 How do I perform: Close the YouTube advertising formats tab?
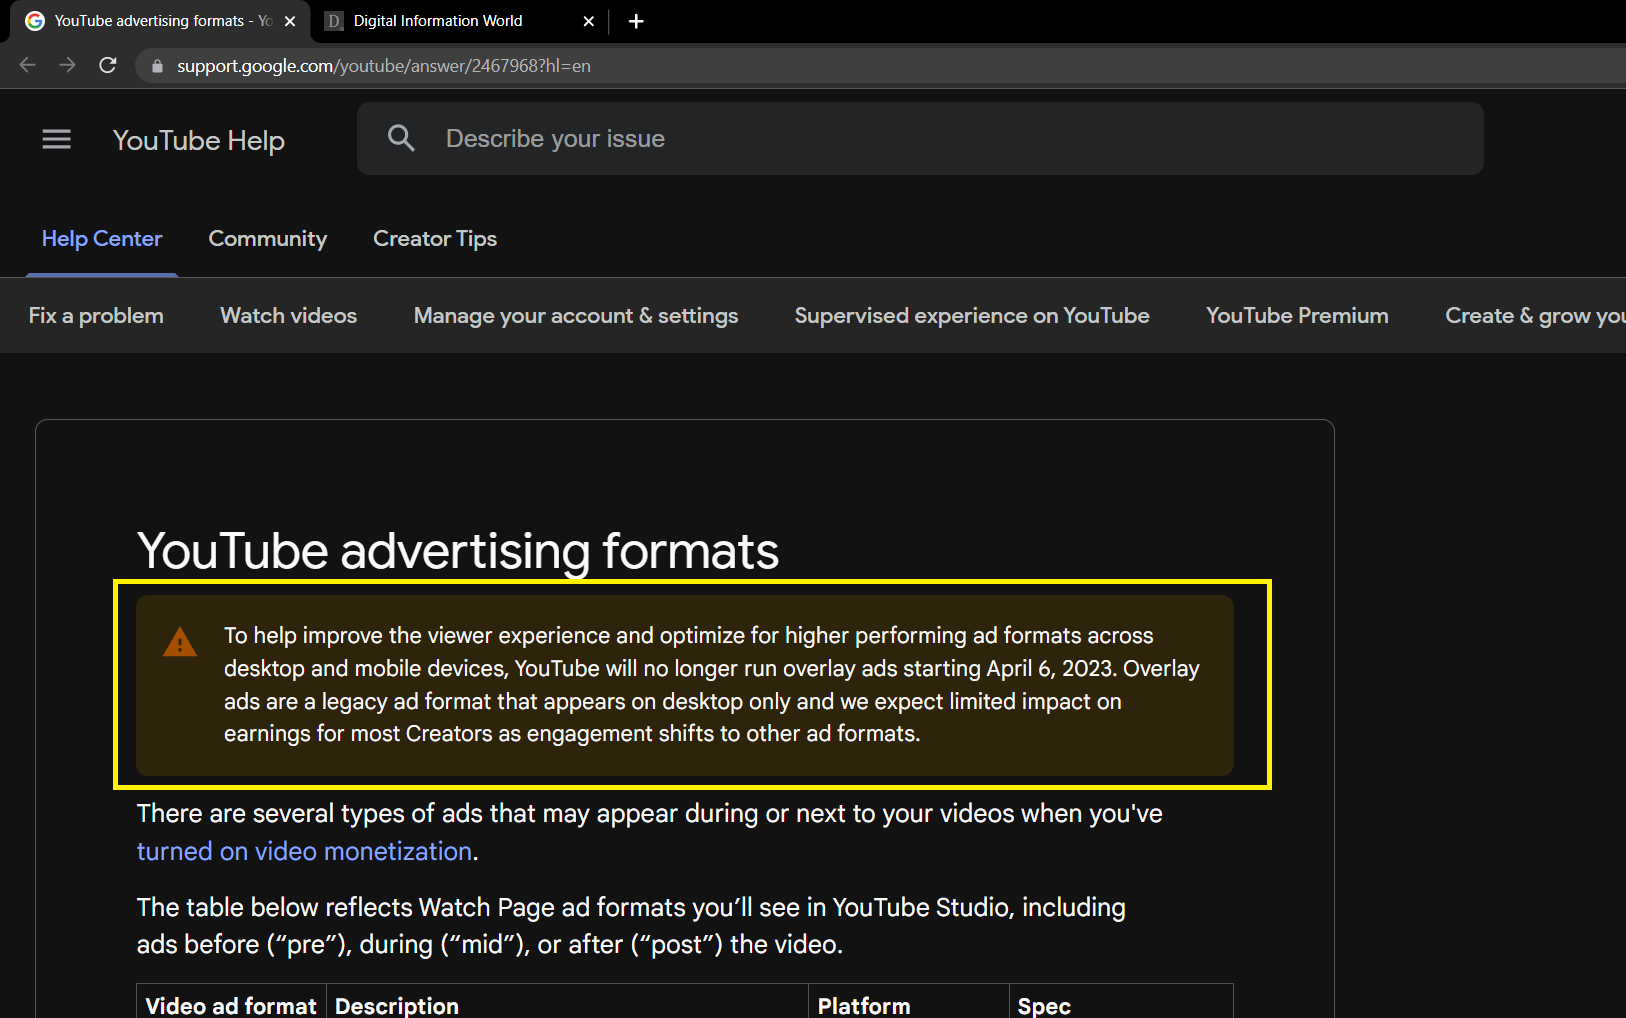(x=290, y=21)
